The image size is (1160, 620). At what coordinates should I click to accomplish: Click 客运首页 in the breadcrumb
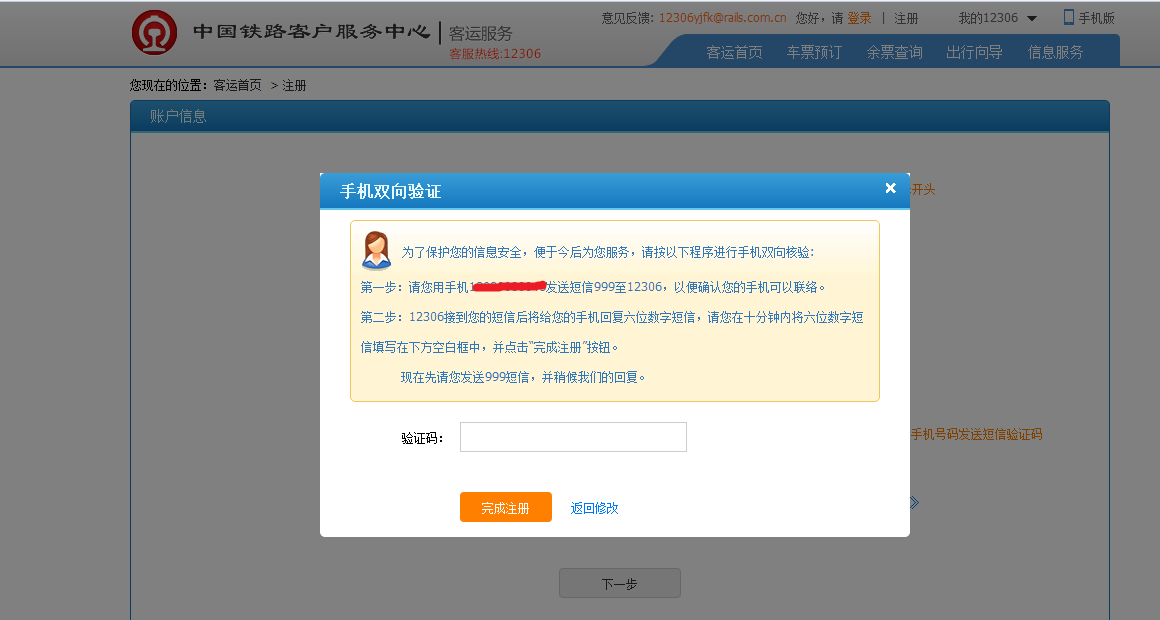click(x=237, y=85)
